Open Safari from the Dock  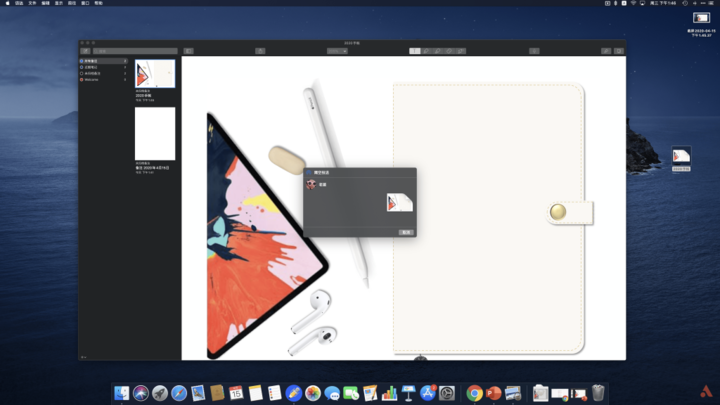point(179,393)
